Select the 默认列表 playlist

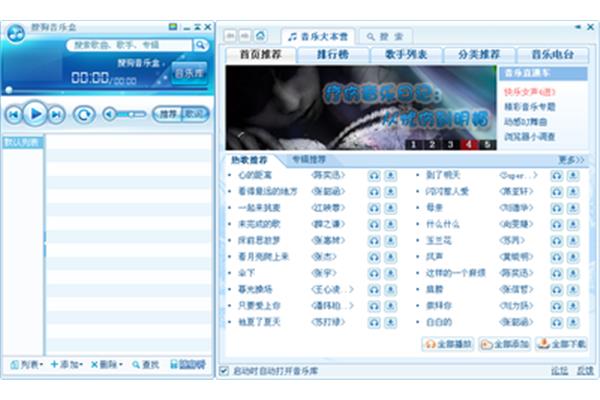click(x=22, y=142)
